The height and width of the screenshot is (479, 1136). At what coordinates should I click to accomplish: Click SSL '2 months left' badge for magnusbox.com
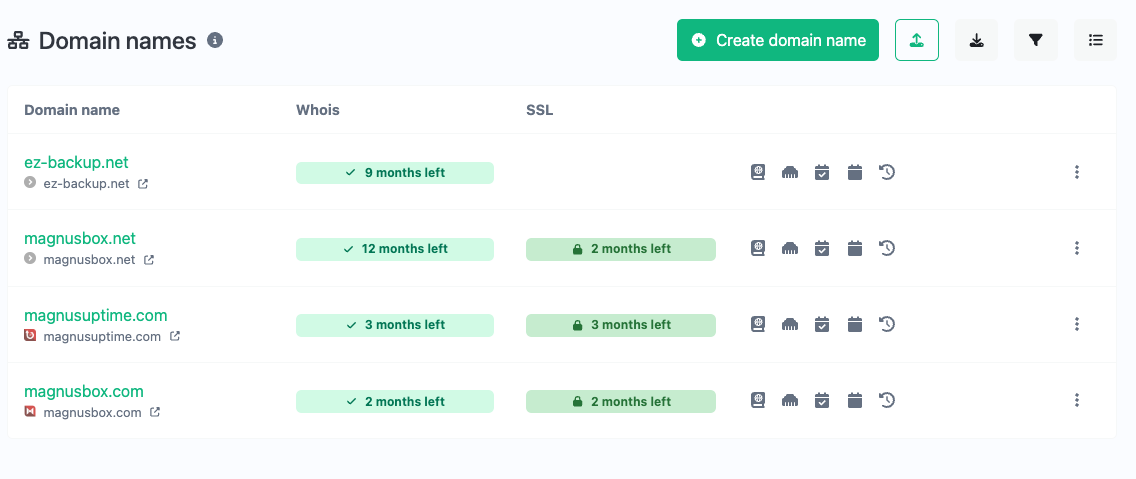[621, 401]
